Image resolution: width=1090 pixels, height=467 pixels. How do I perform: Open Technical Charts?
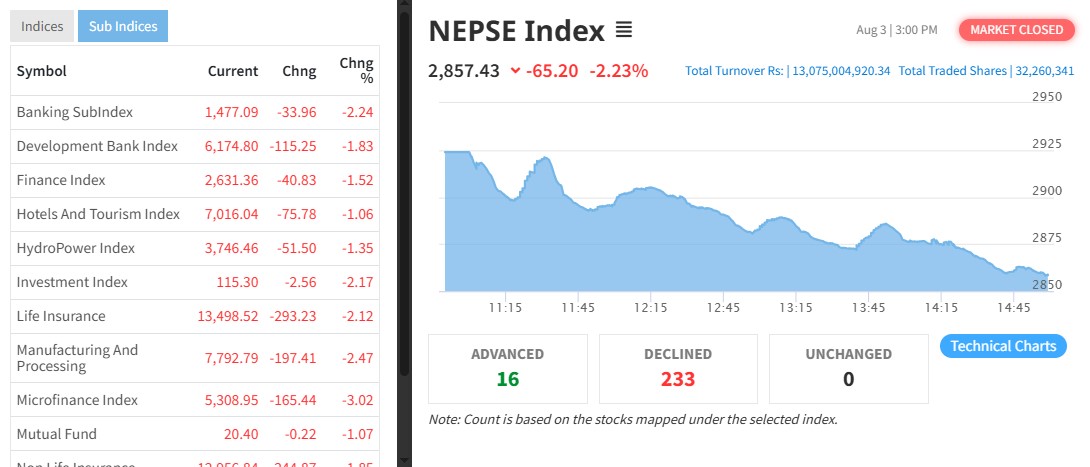pos(1003,346)
